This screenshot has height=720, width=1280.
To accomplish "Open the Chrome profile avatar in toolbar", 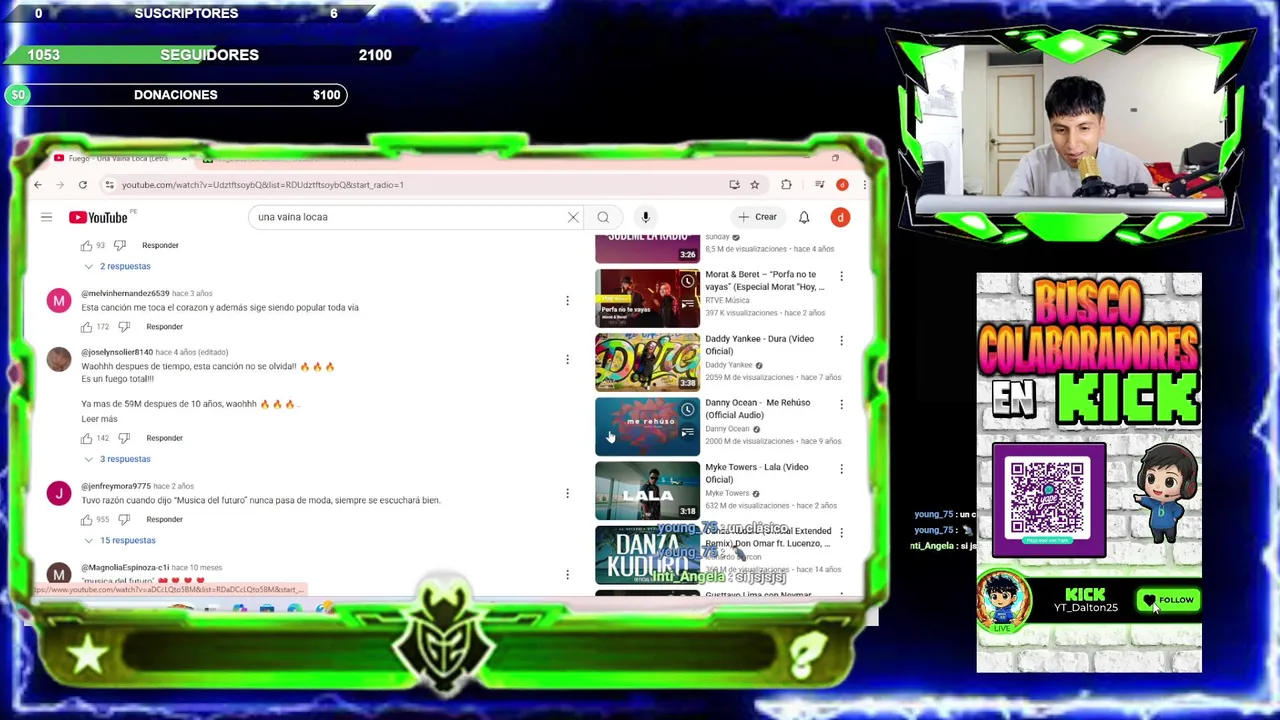I will 842,185.
